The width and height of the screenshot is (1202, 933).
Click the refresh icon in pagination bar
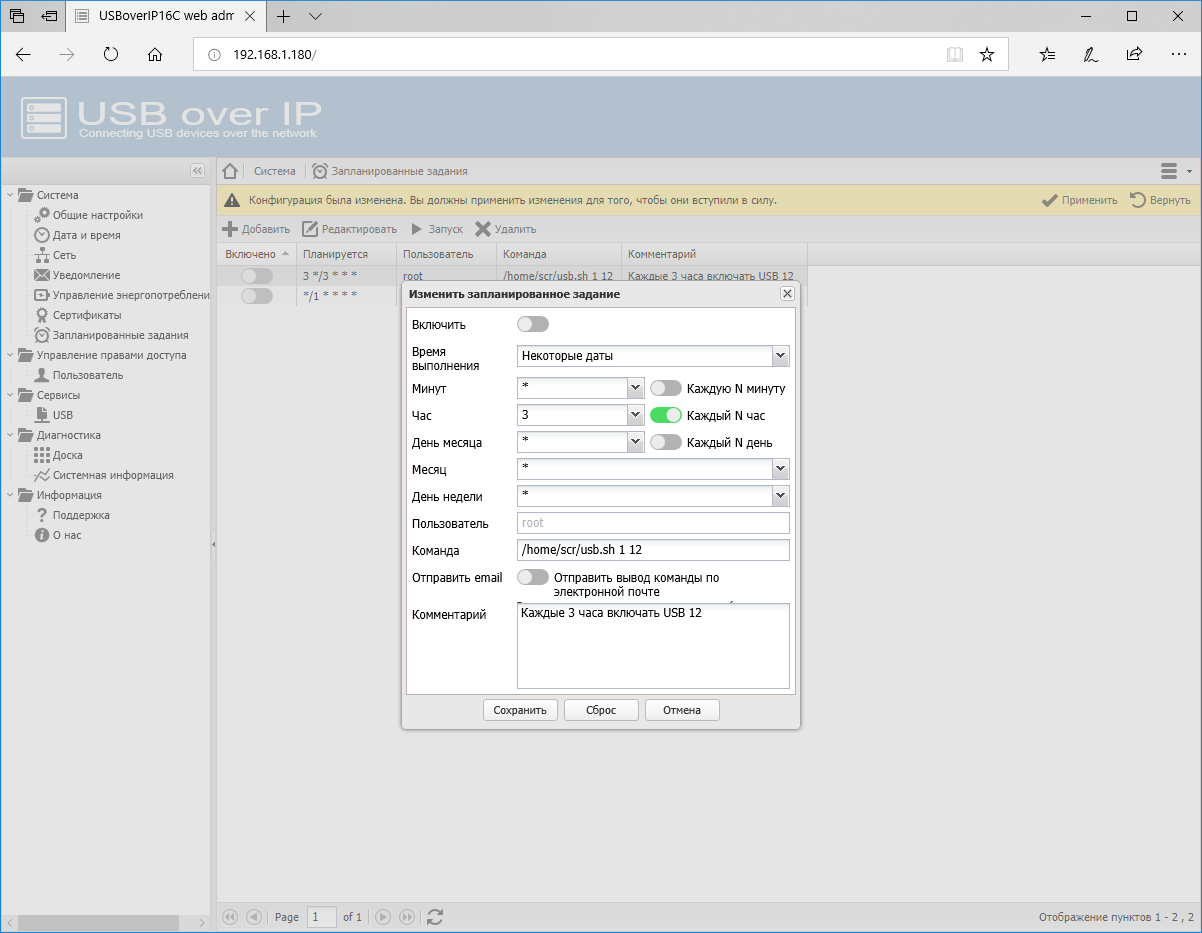click(435, 916)
